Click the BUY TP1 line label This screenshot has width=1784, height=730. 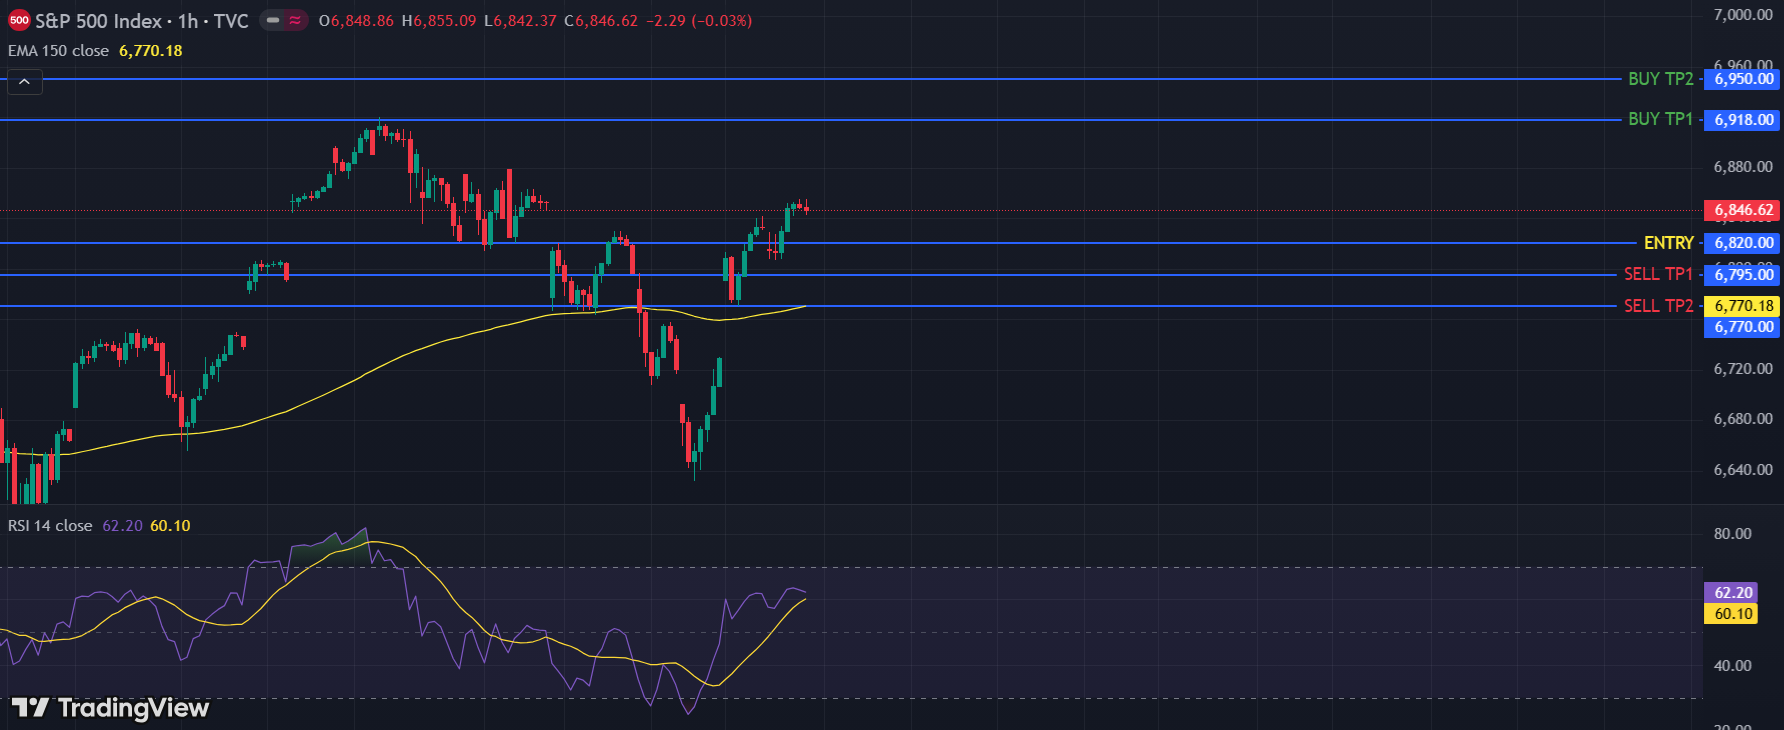coord(1660,119)
